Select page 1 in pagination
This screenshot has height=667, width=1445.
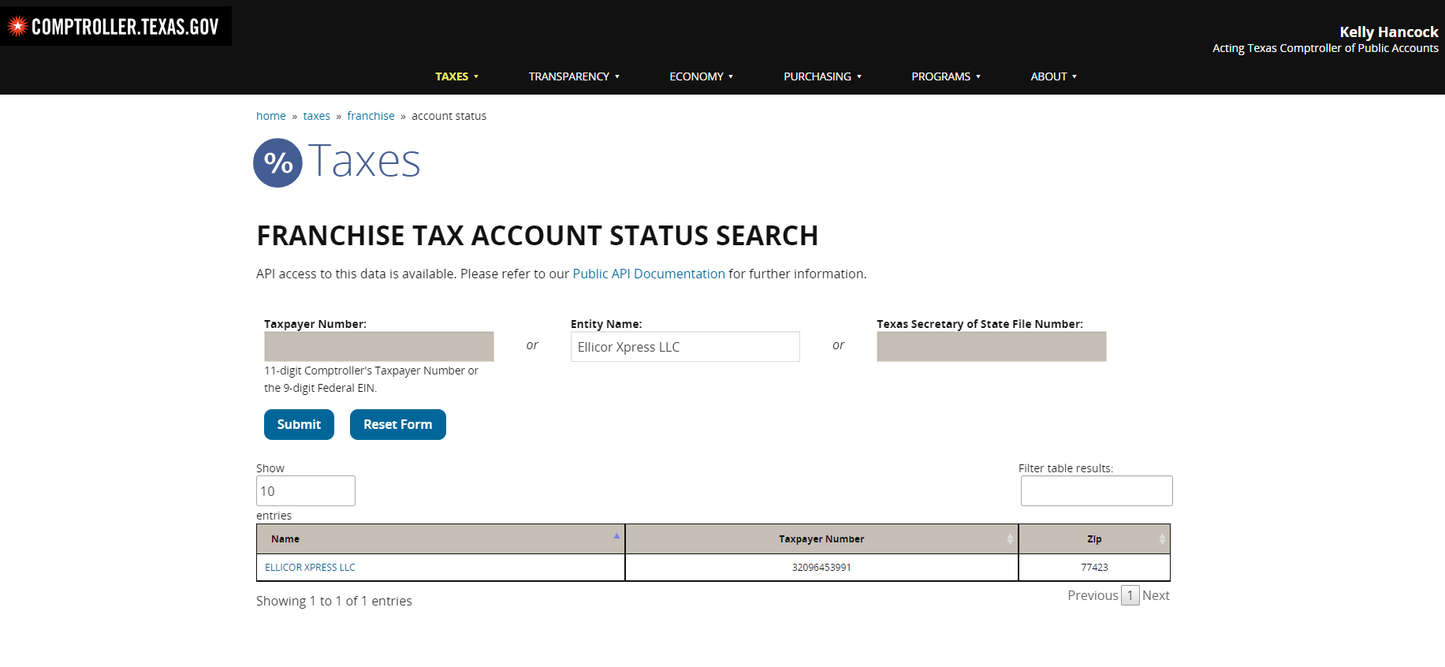coord(1130,596)
